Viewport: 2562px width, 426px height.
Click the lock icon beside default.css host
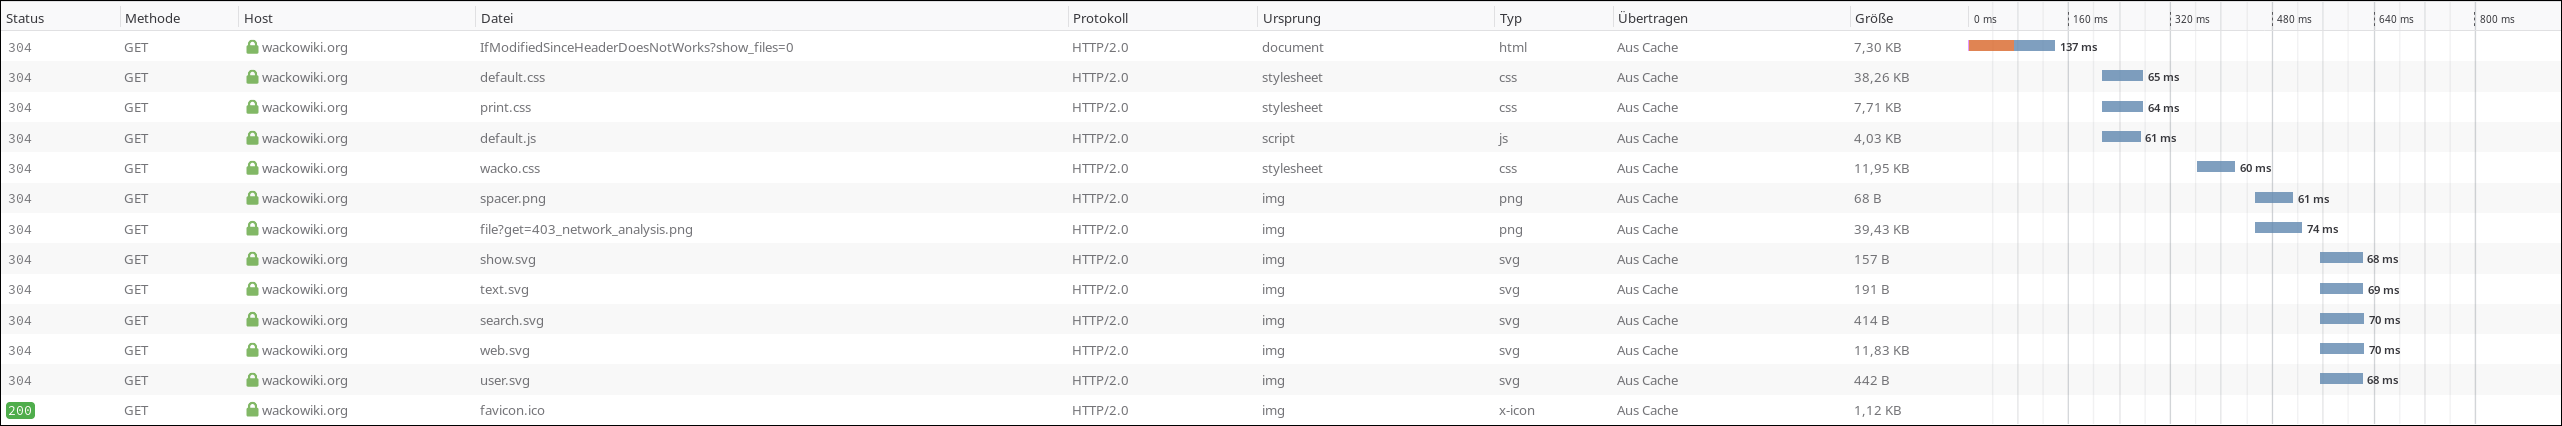[x=252, y=77]
